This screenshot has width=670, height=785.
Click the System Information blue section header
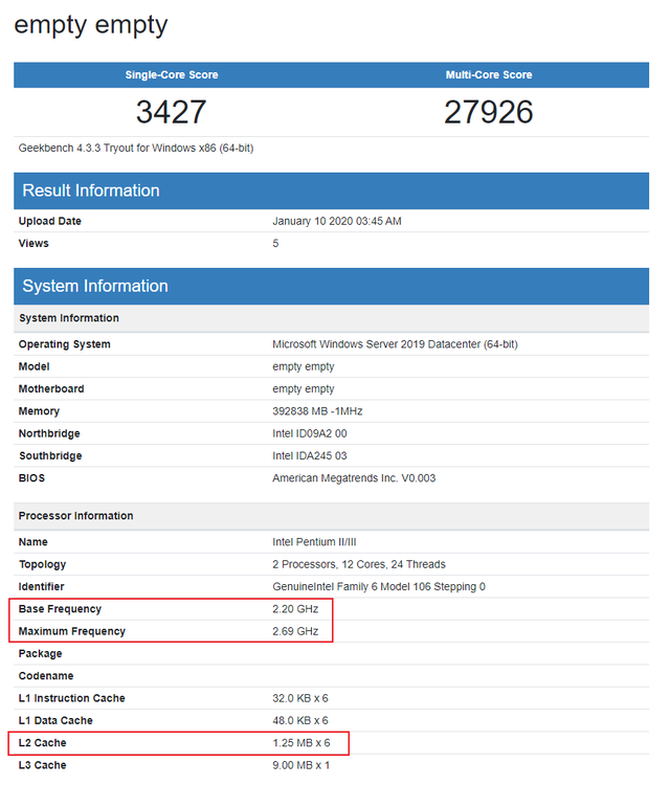[x=95, y=286]
